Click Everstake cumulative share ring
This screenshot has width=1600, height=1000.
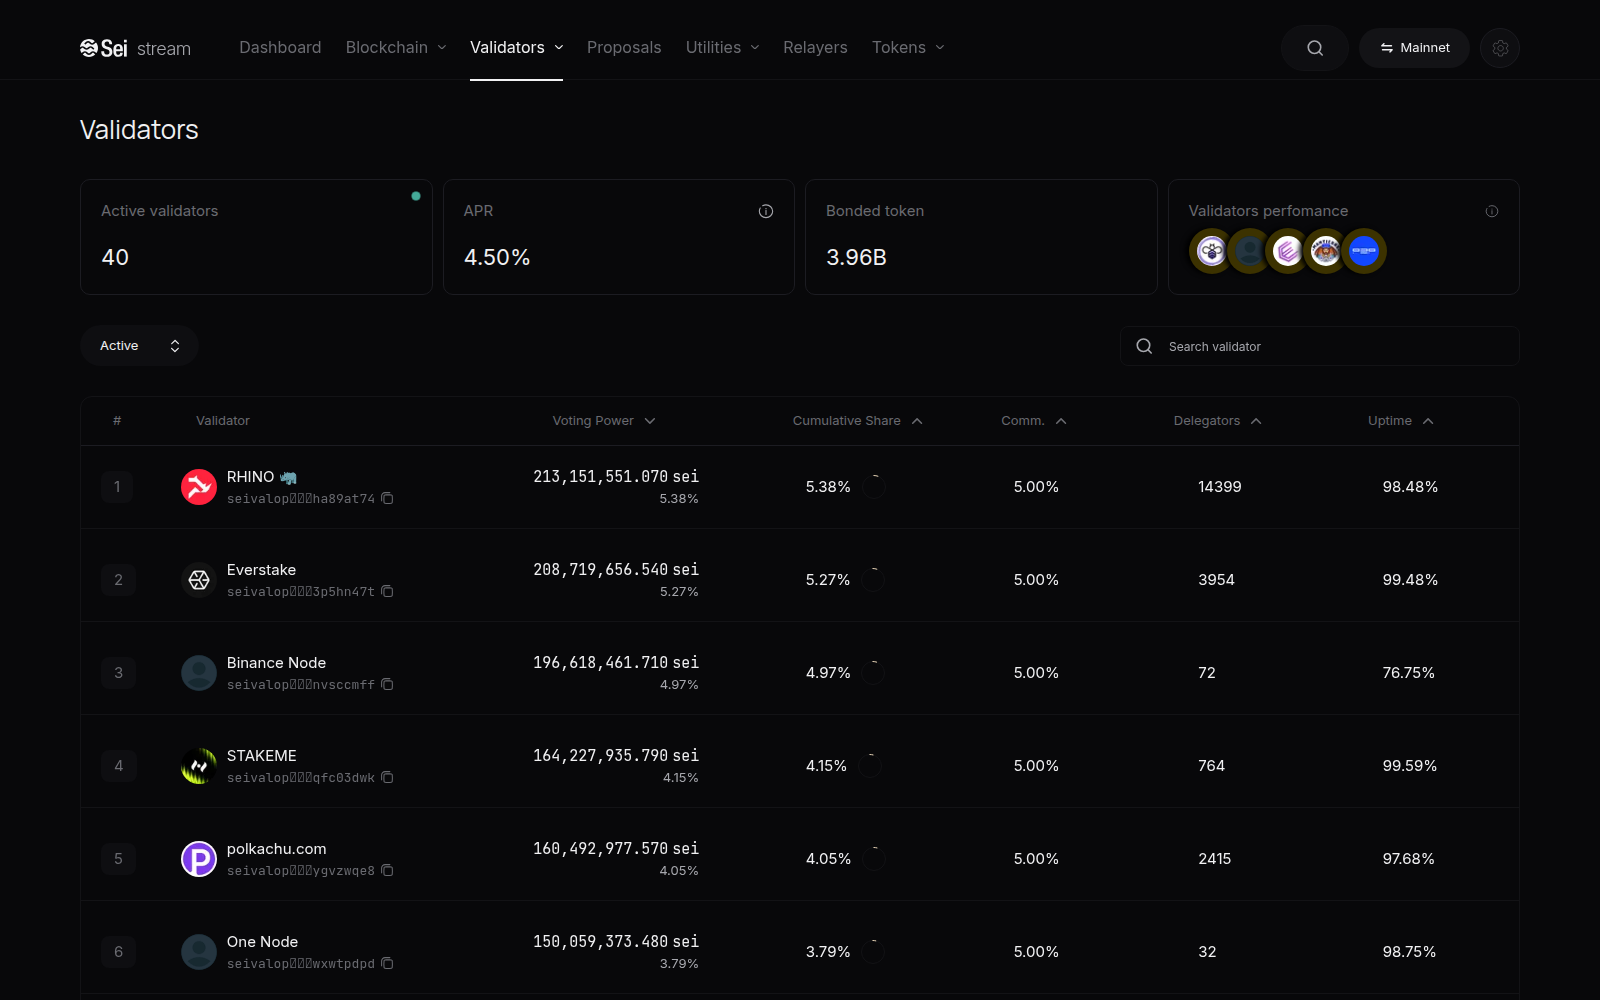874,580
